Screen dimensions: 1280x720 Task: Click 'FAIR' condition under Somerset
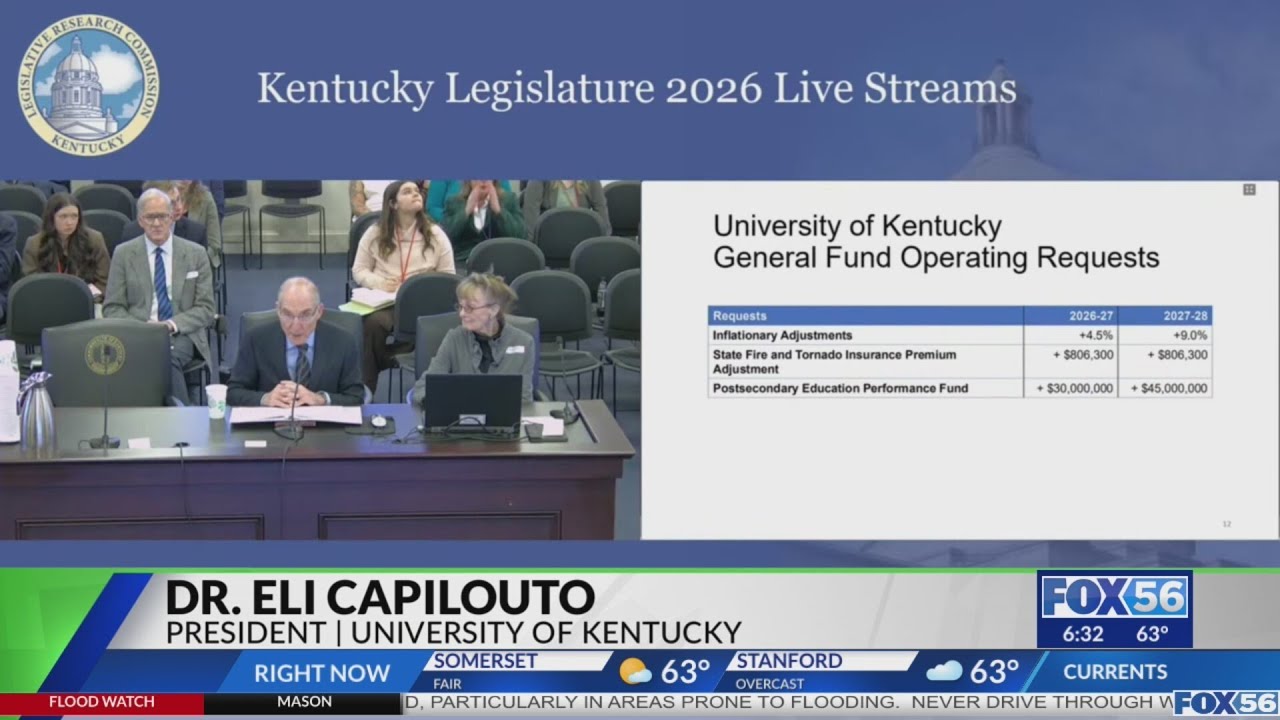click(447, 684)
